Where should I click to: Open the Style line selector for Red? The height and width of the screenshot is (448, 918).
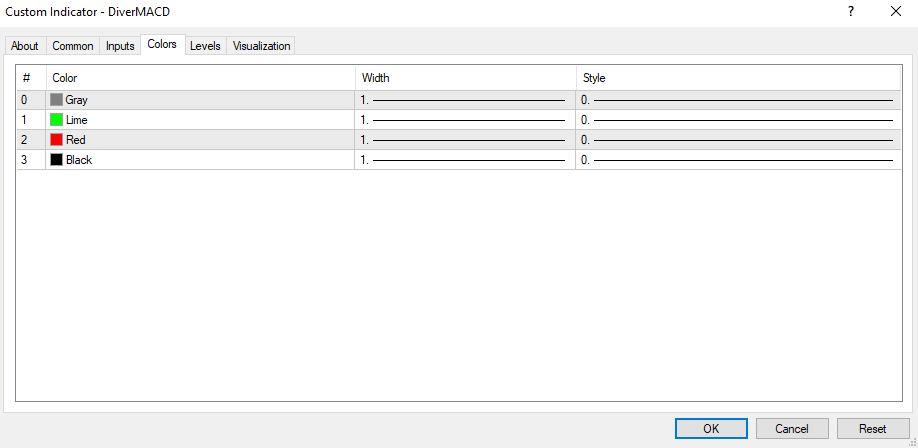coord(738,140)
